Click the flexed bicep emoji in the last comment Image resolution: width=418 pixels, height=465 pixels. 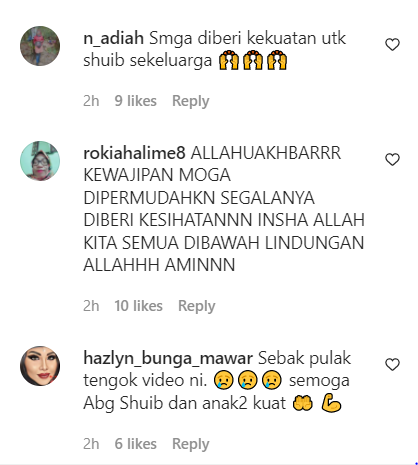pyautogui.click(x=331, y=403)
